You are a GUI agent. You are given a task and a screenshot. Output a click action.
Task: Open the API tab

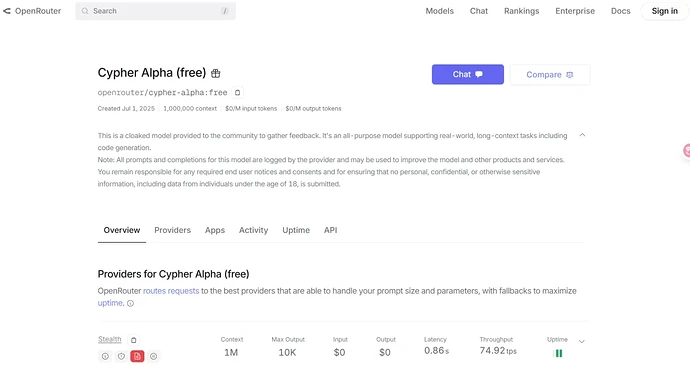[330, 230]
